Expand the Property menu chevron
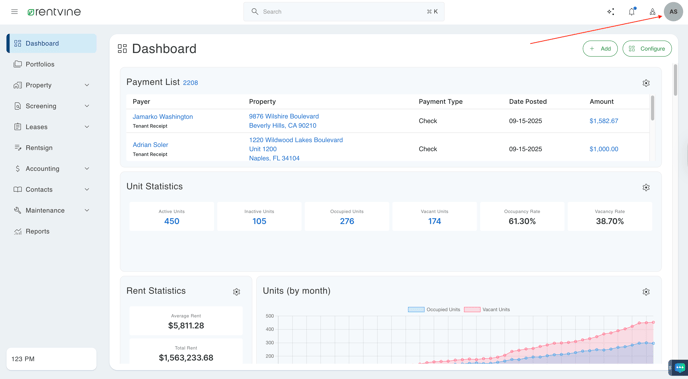Image resolution: width=688 pixels, height=379 pixels. pos(87,85)
